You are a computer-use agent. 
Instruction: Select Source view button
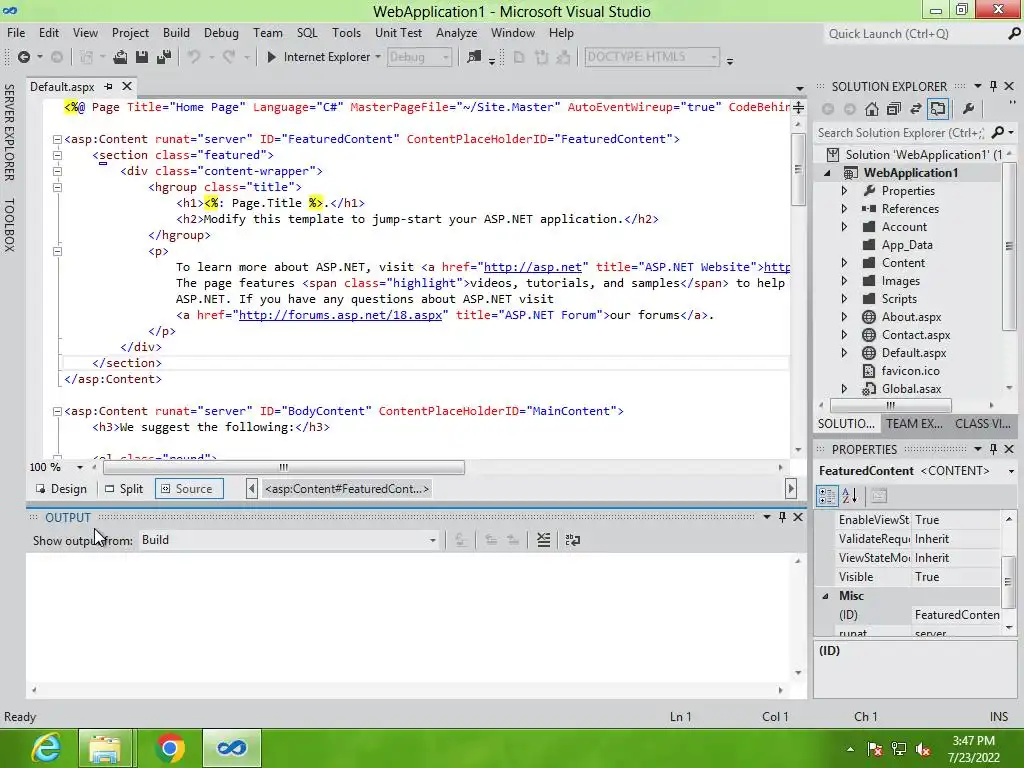point(189,488)
